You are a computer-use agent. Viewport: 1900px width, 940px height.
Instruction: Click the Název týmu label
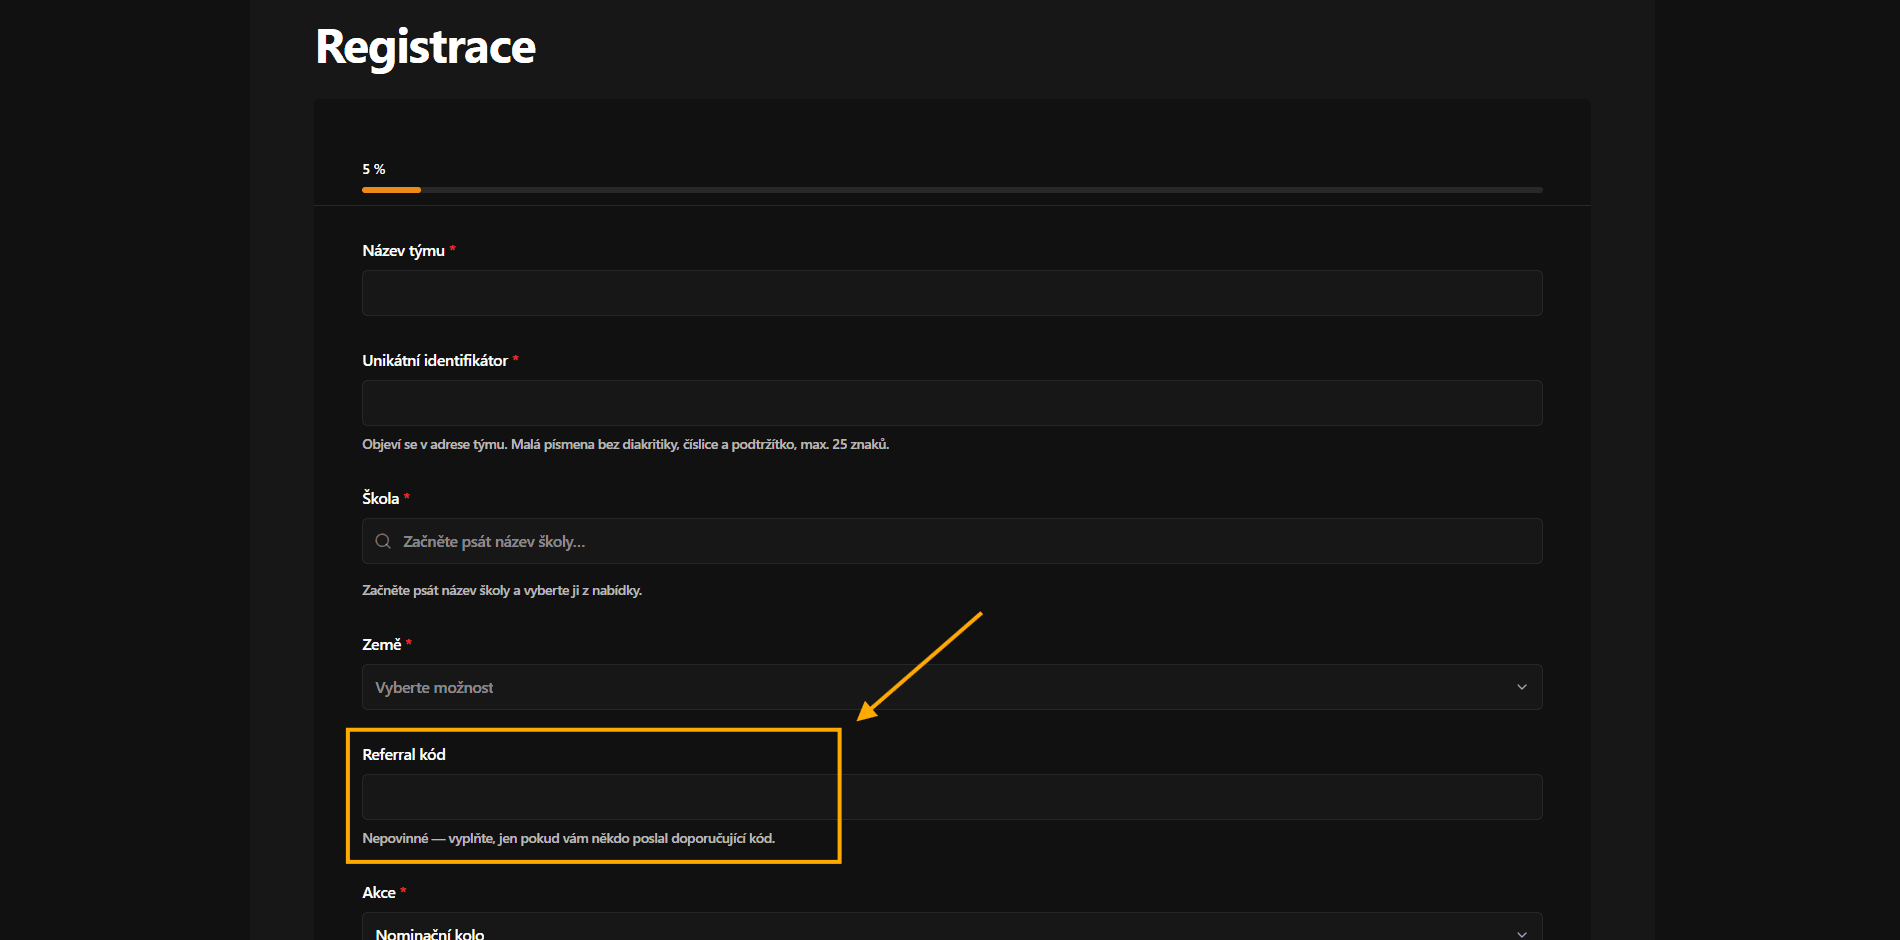click(403, 251)
